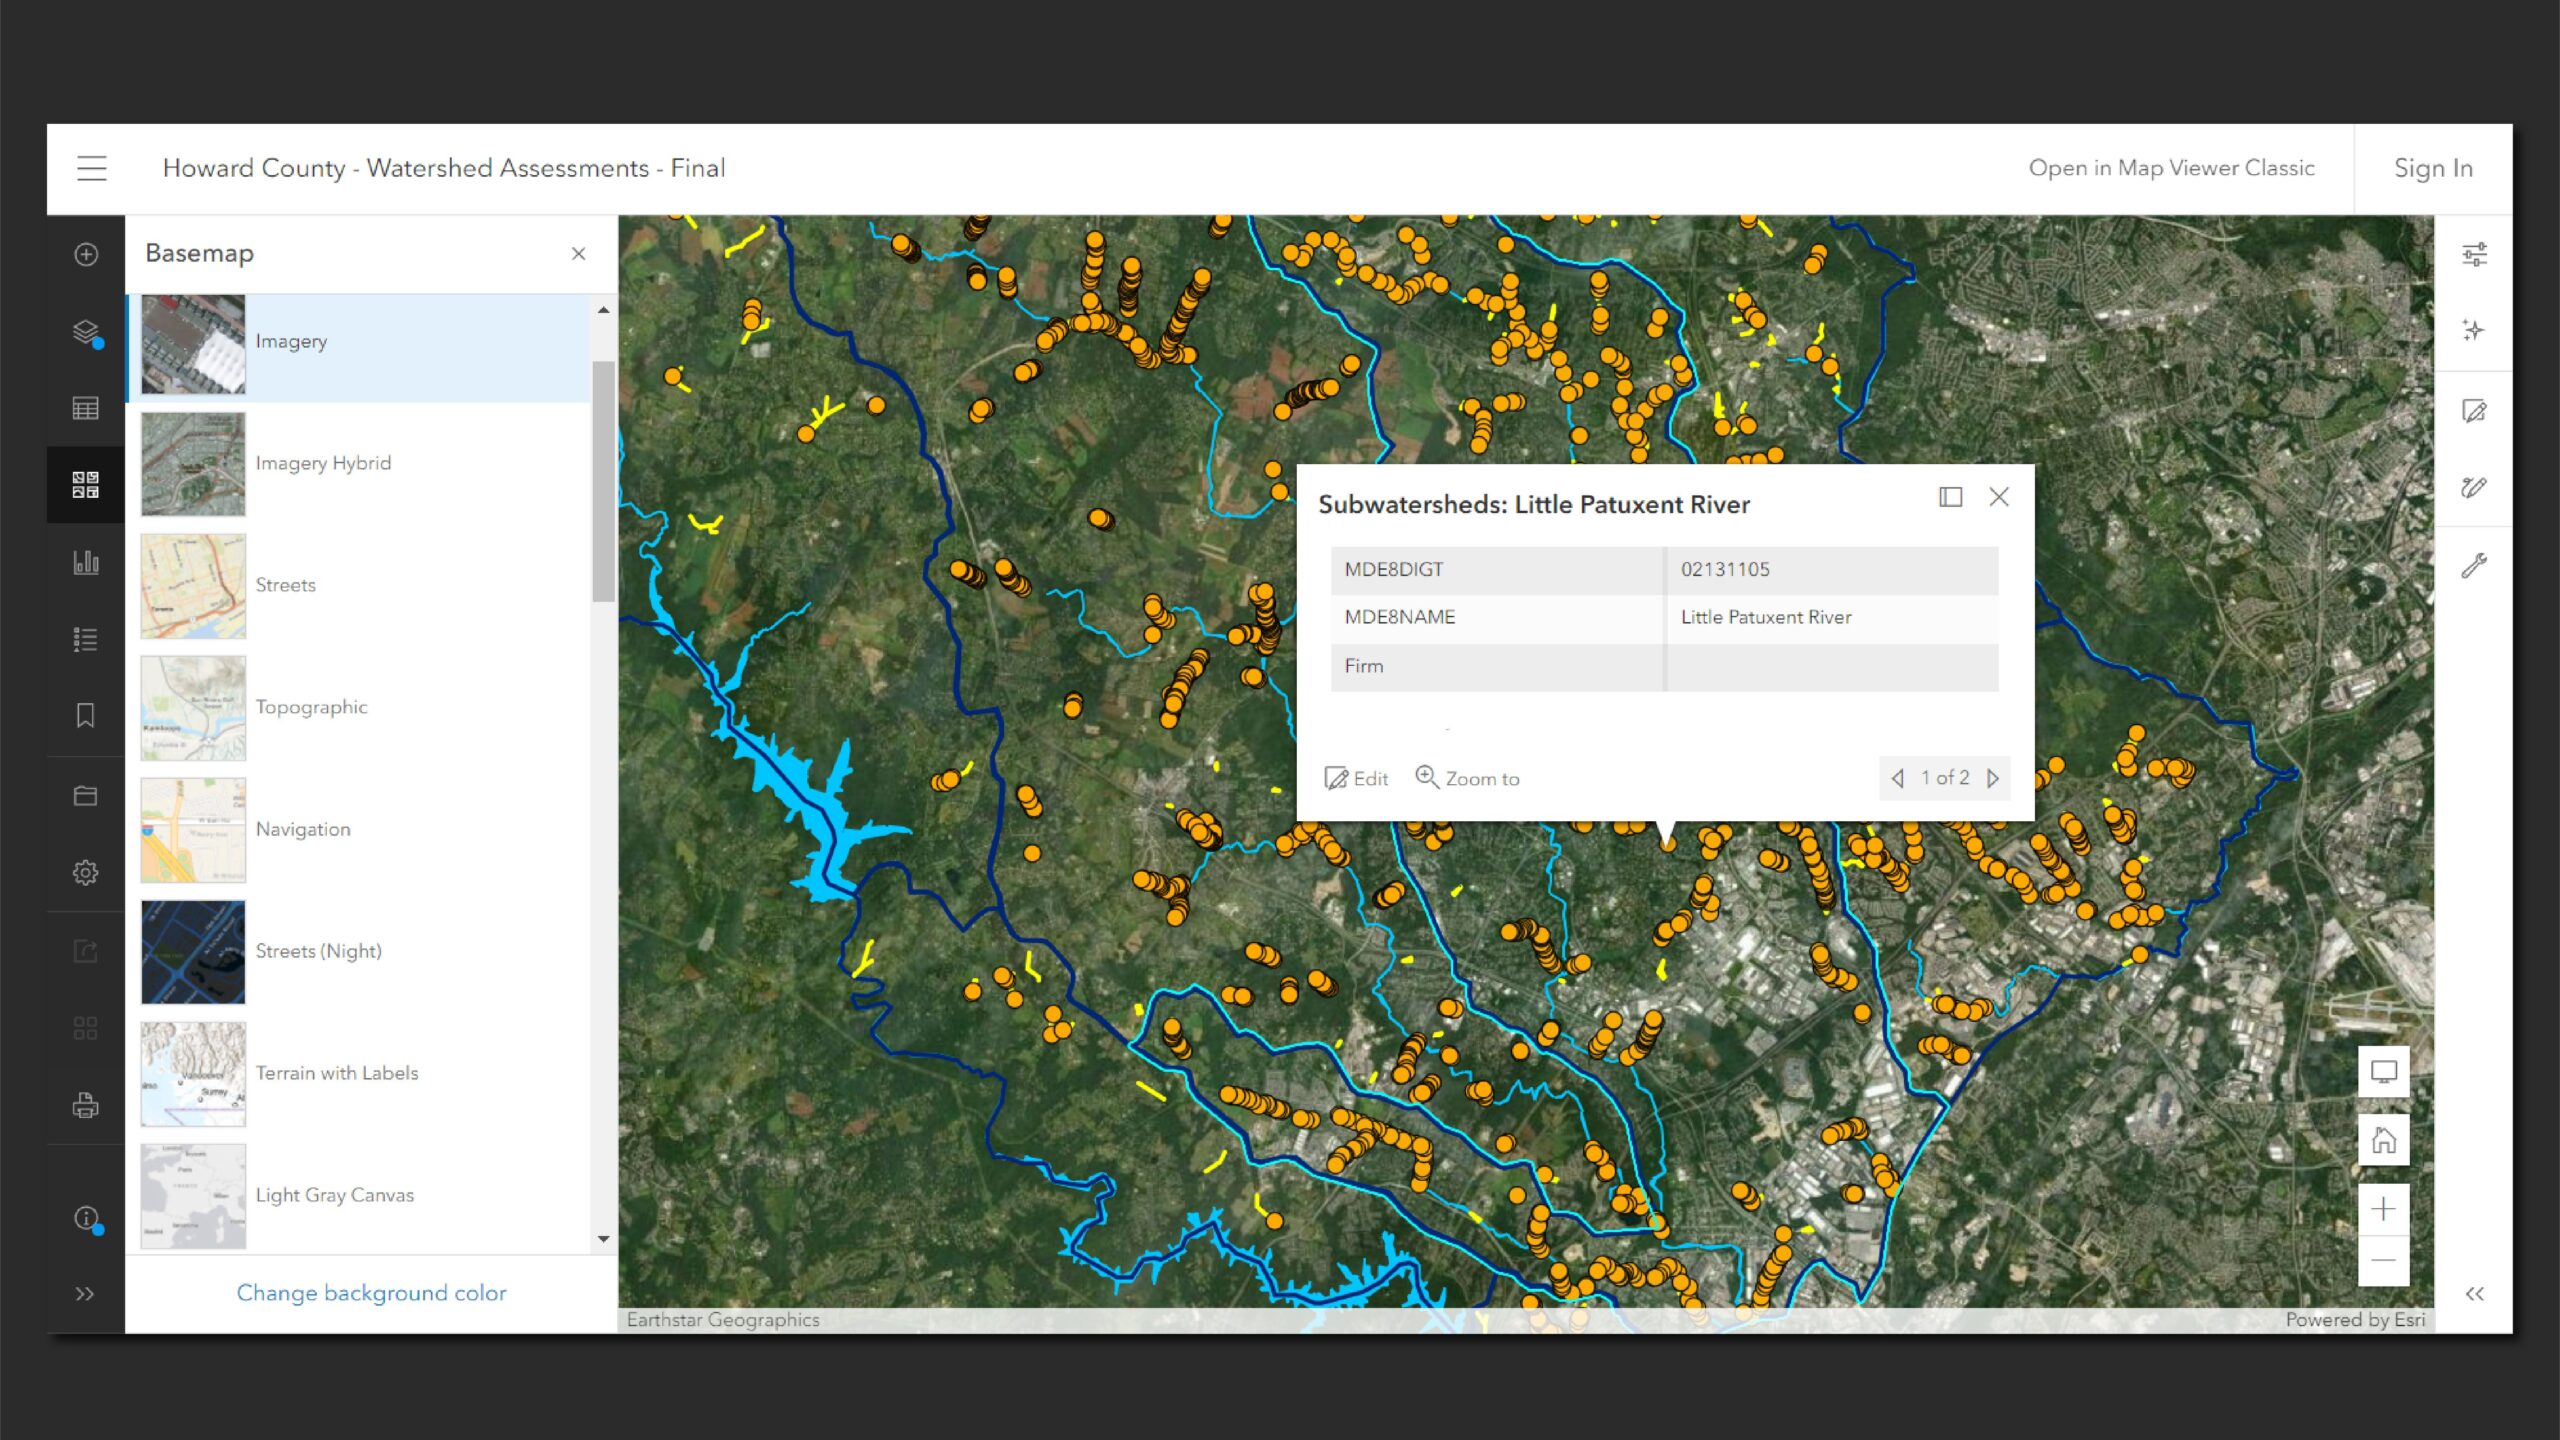Open the Layers panel icon
The image size is (2560, 1440).
86,331
